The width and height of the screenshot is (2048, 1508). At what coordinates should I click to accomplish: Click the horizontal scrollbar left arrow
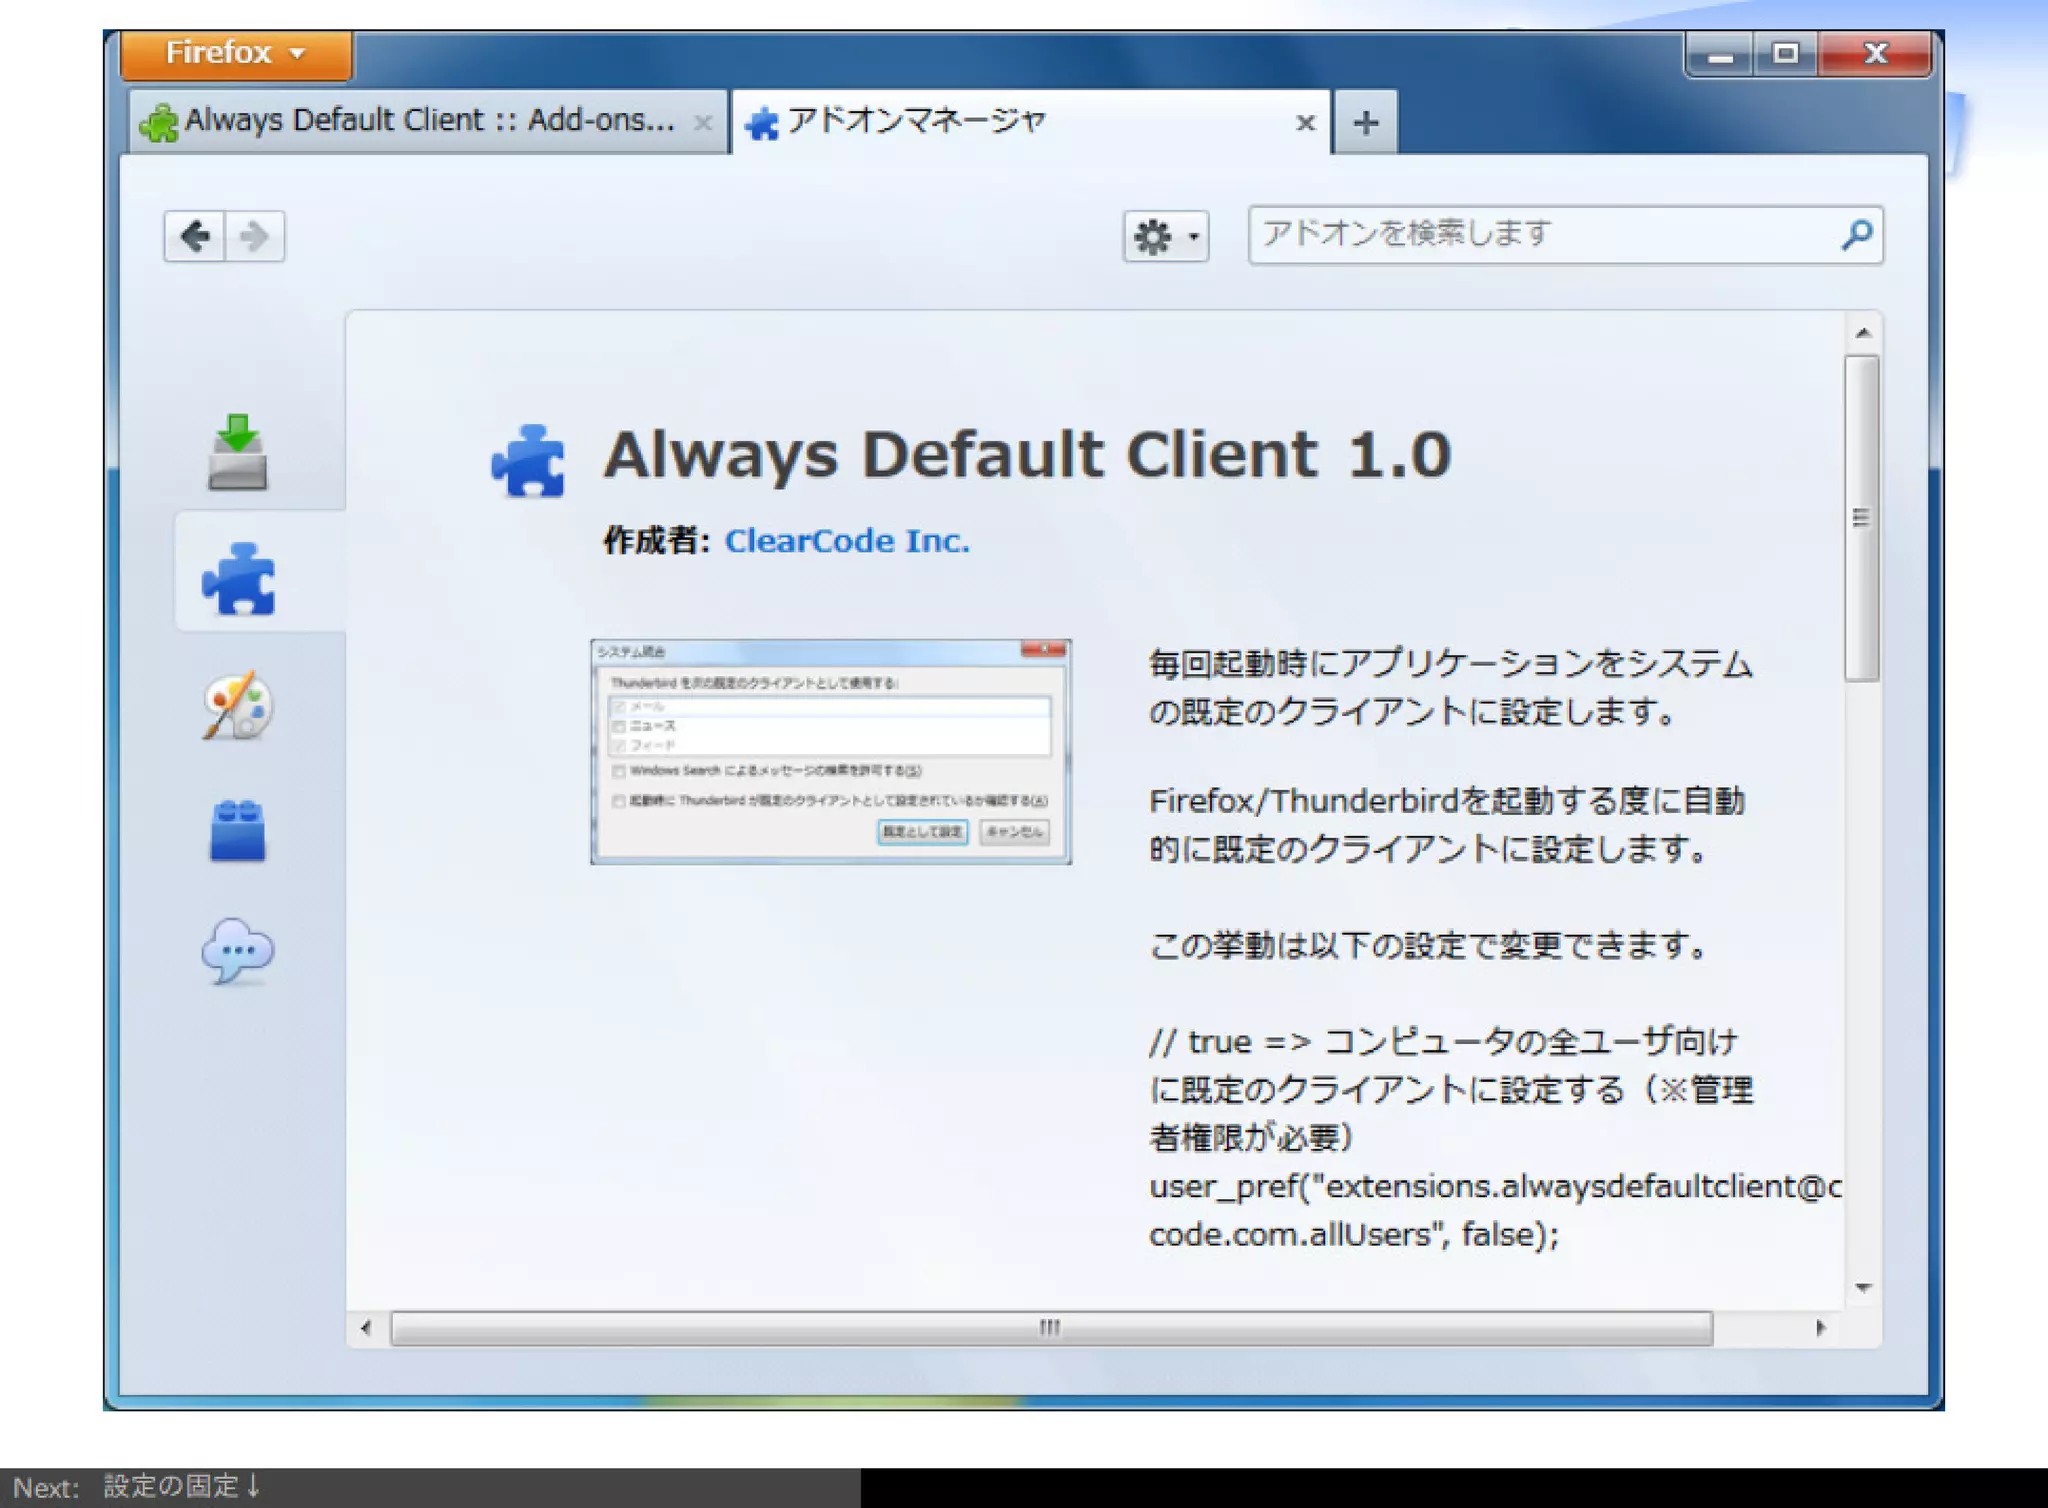[x=366, y=1328]
